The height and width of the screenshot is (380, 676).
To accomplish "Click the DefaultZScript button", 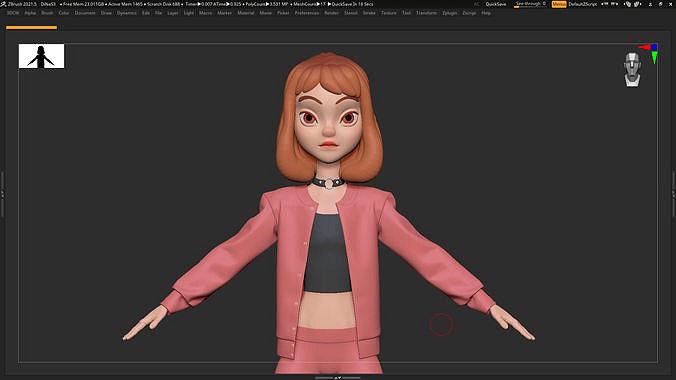I will 583,4.
